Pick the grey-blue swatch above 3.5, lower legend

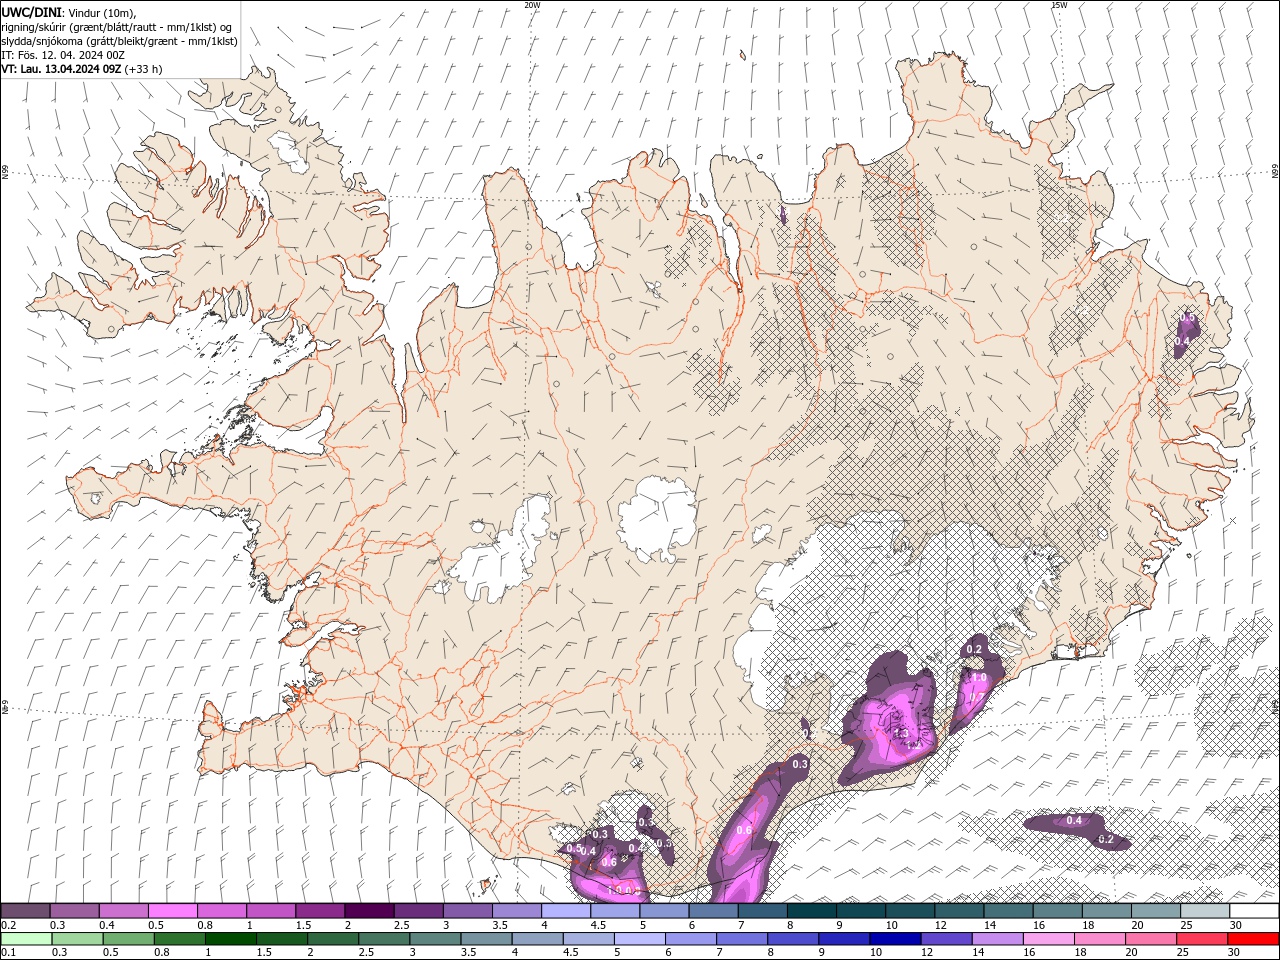pyautogui.click(x=486, y=939)
